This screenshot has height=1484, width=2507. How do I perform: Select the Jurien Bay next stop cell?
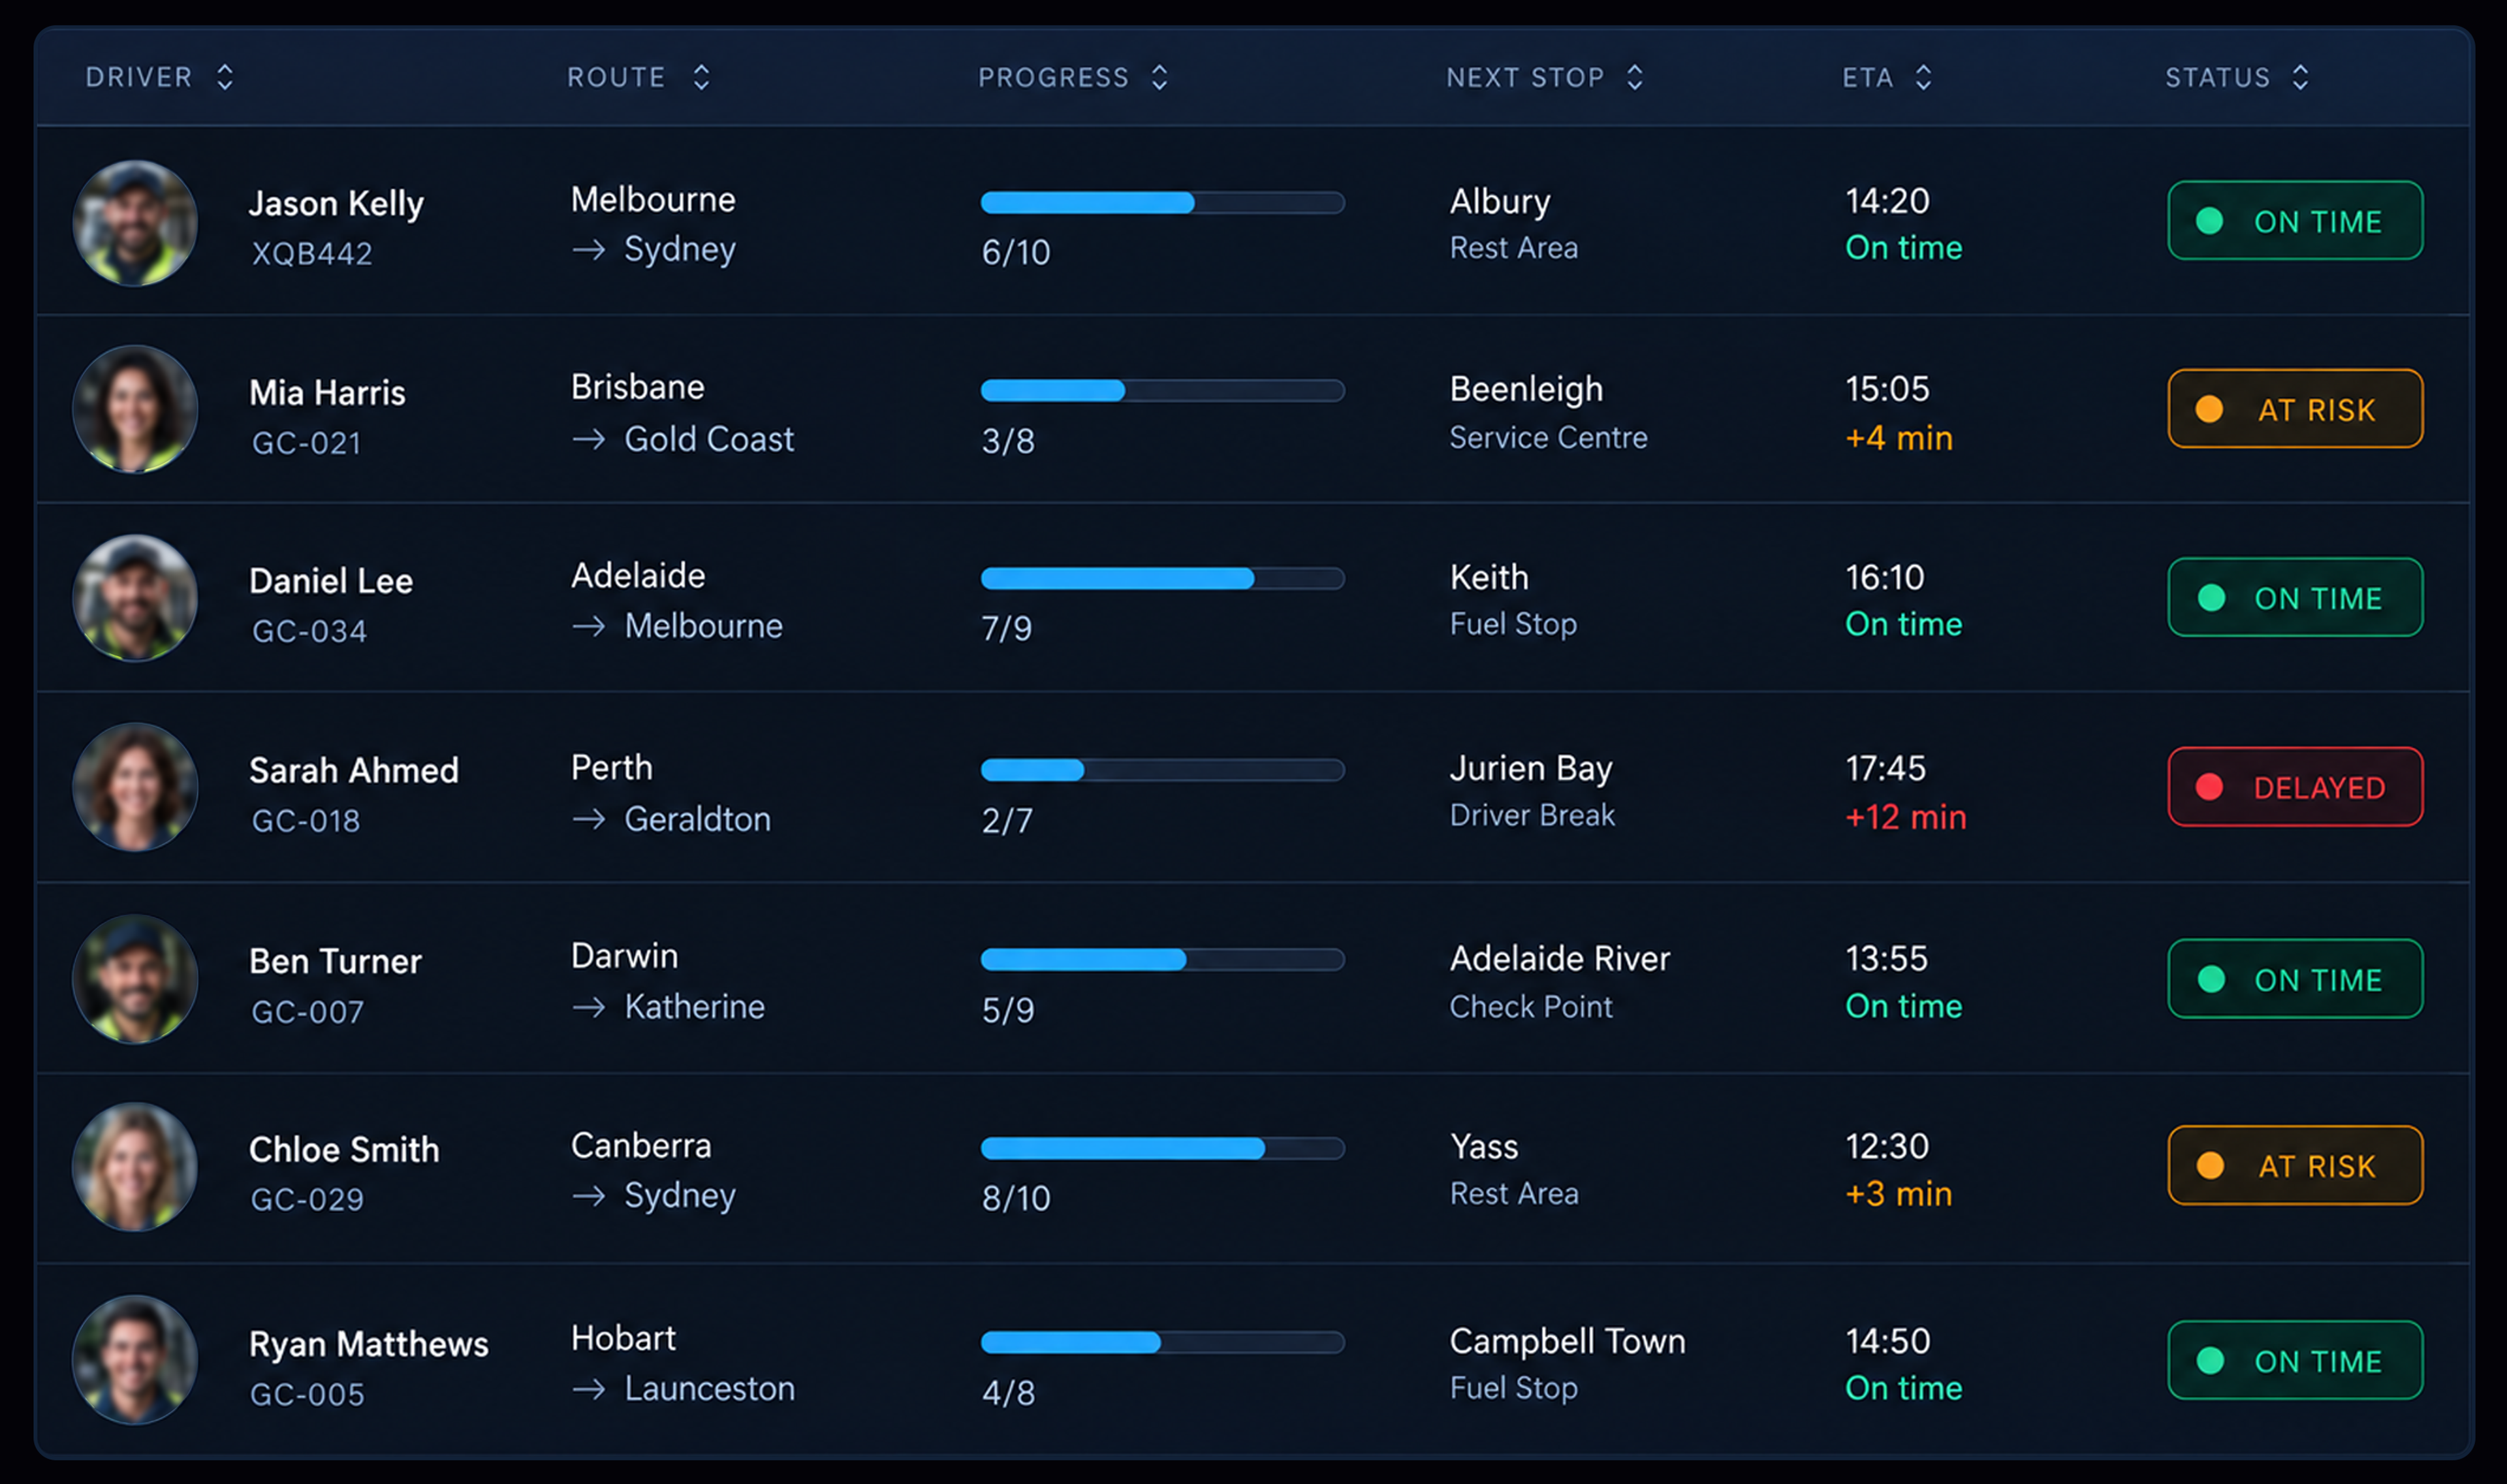tap(1532, 791)
